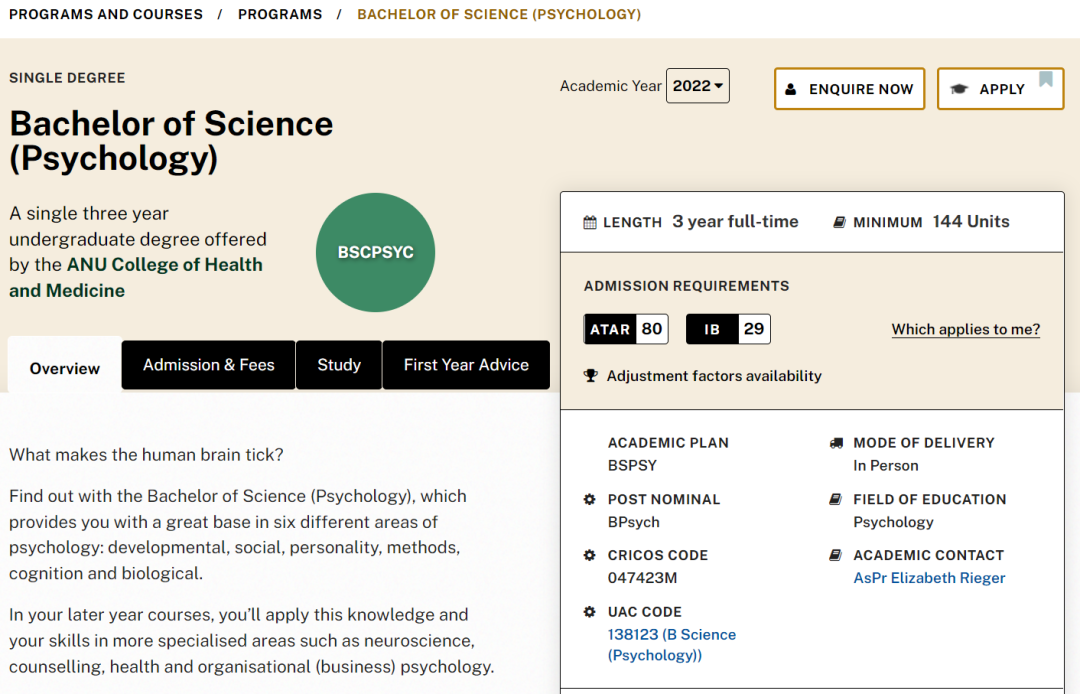This screenshot has height=694, width=1080.
Task: Click the ANU College of Health and Medicine link
Action: coord(136,277)
